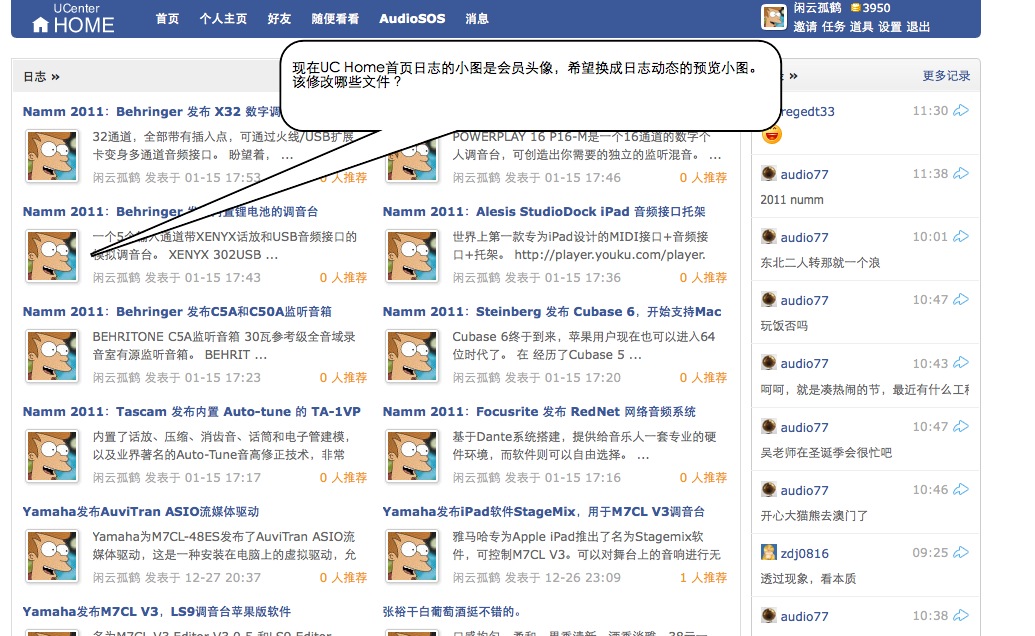Viewport: 1035px width, 636px height.
Task: Open 'Yamaha发布AuviTran ASIO流媒体驱动' post
Action: (x=141, y=511)
